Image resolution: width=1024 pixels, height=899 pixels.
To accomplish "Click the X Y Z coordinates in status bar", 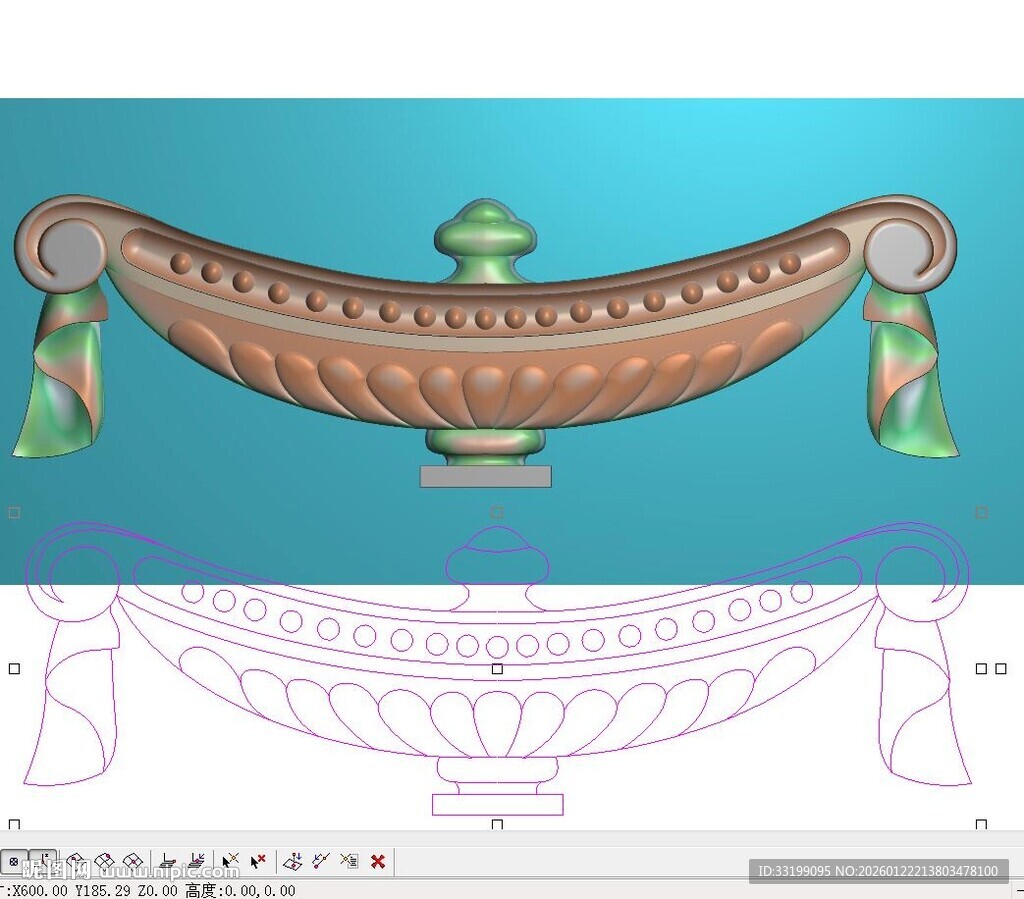I will [x=92, y=890].
